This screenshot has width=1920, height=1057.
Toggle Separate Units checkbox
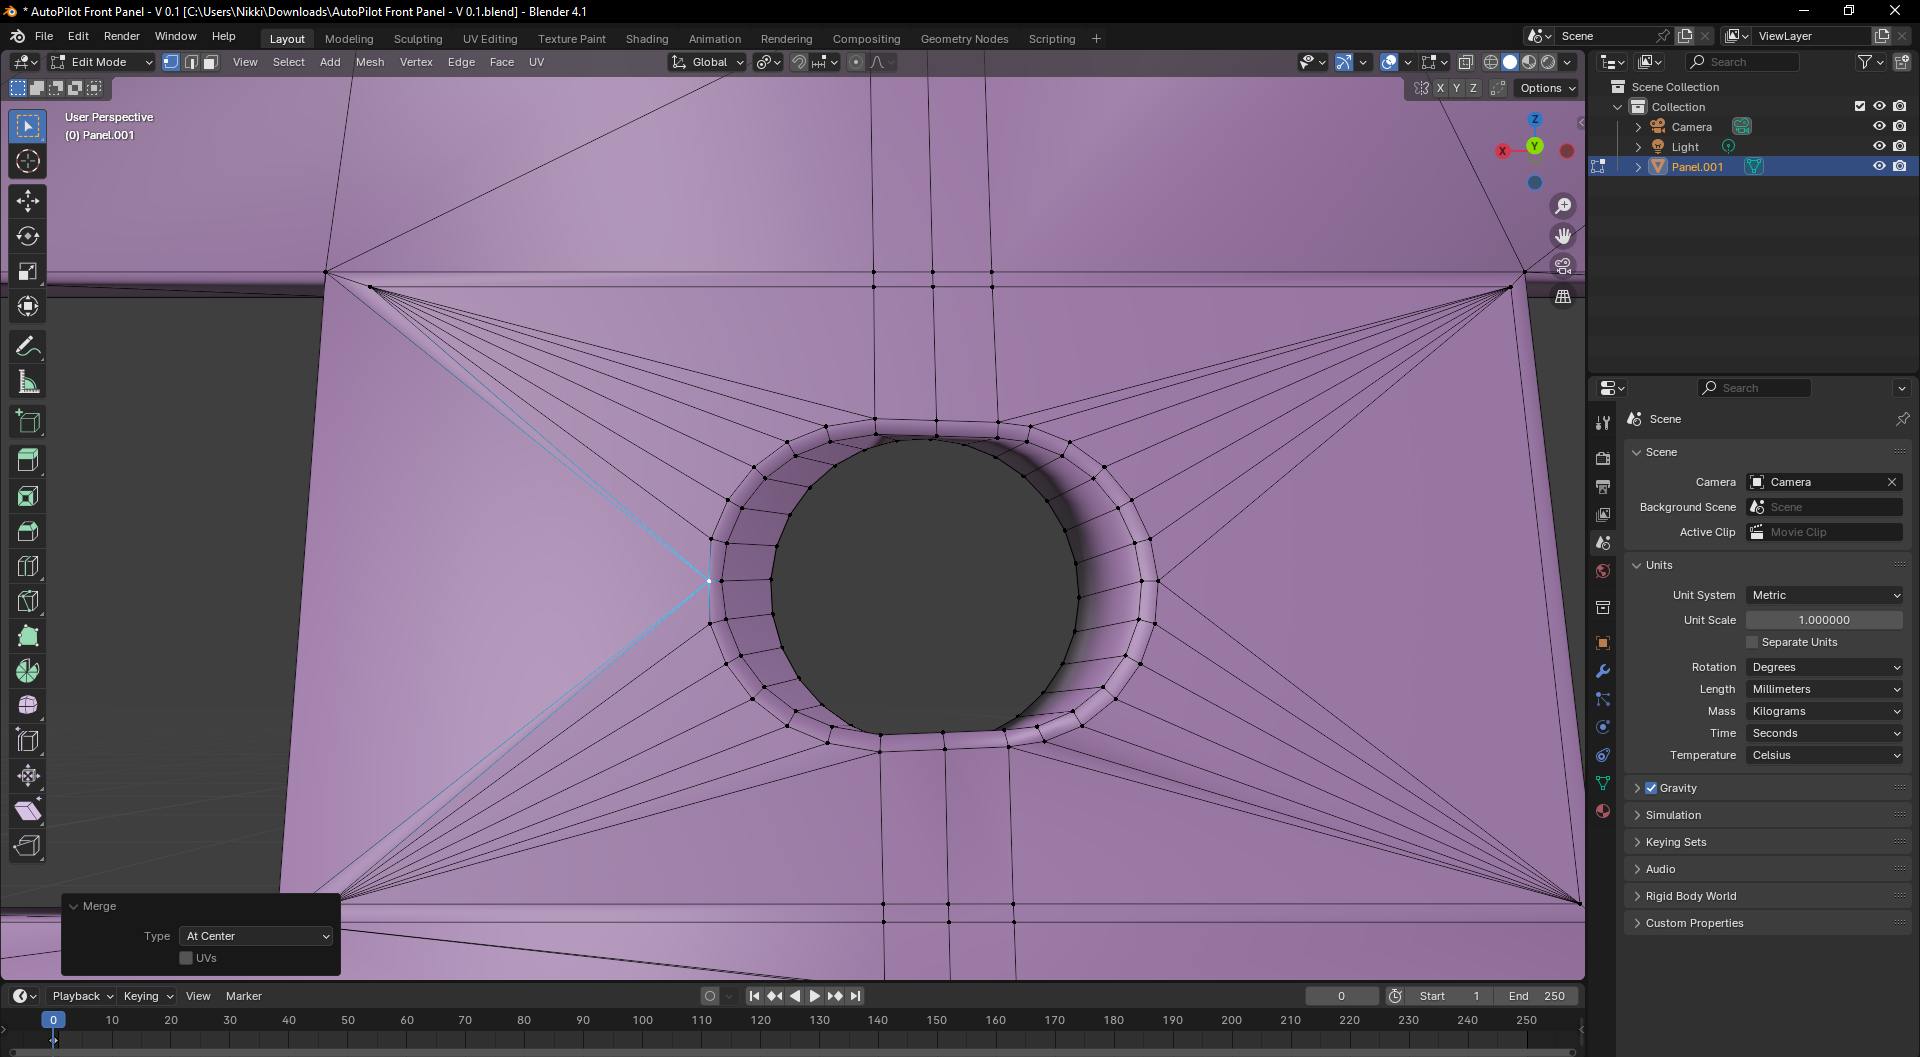coord(1752,642)
